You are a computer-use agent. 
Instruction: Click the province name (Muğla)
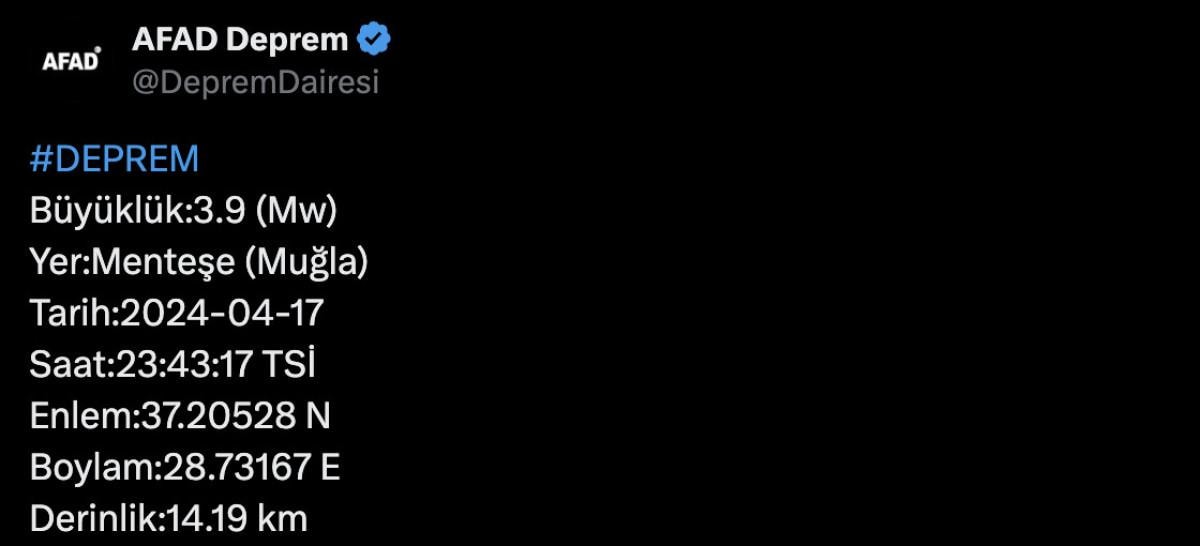click(306, 263)
